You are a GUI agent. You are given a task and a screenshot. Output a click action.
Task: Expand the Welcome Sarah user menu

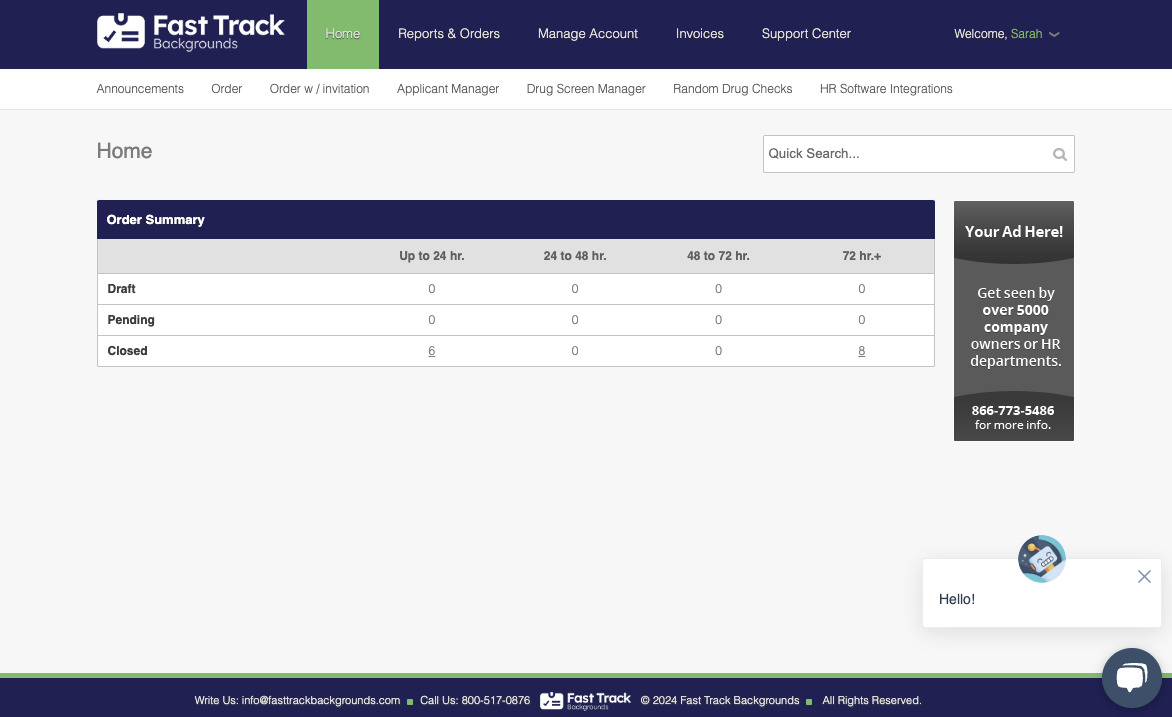coord(1006,34)
